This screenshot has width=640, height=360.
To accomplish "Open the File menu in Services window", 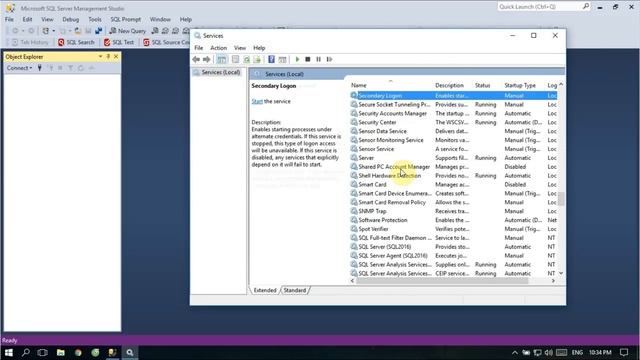I will (x=199, y=48).
